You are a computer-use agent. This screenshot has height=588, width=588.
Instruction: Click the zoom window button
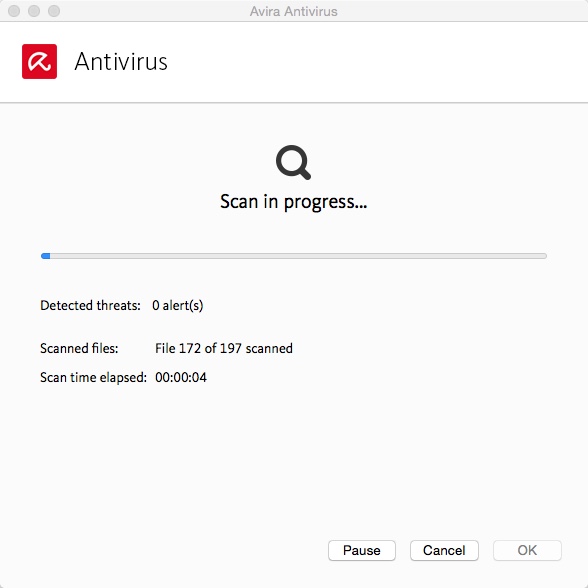pos(54,11)
